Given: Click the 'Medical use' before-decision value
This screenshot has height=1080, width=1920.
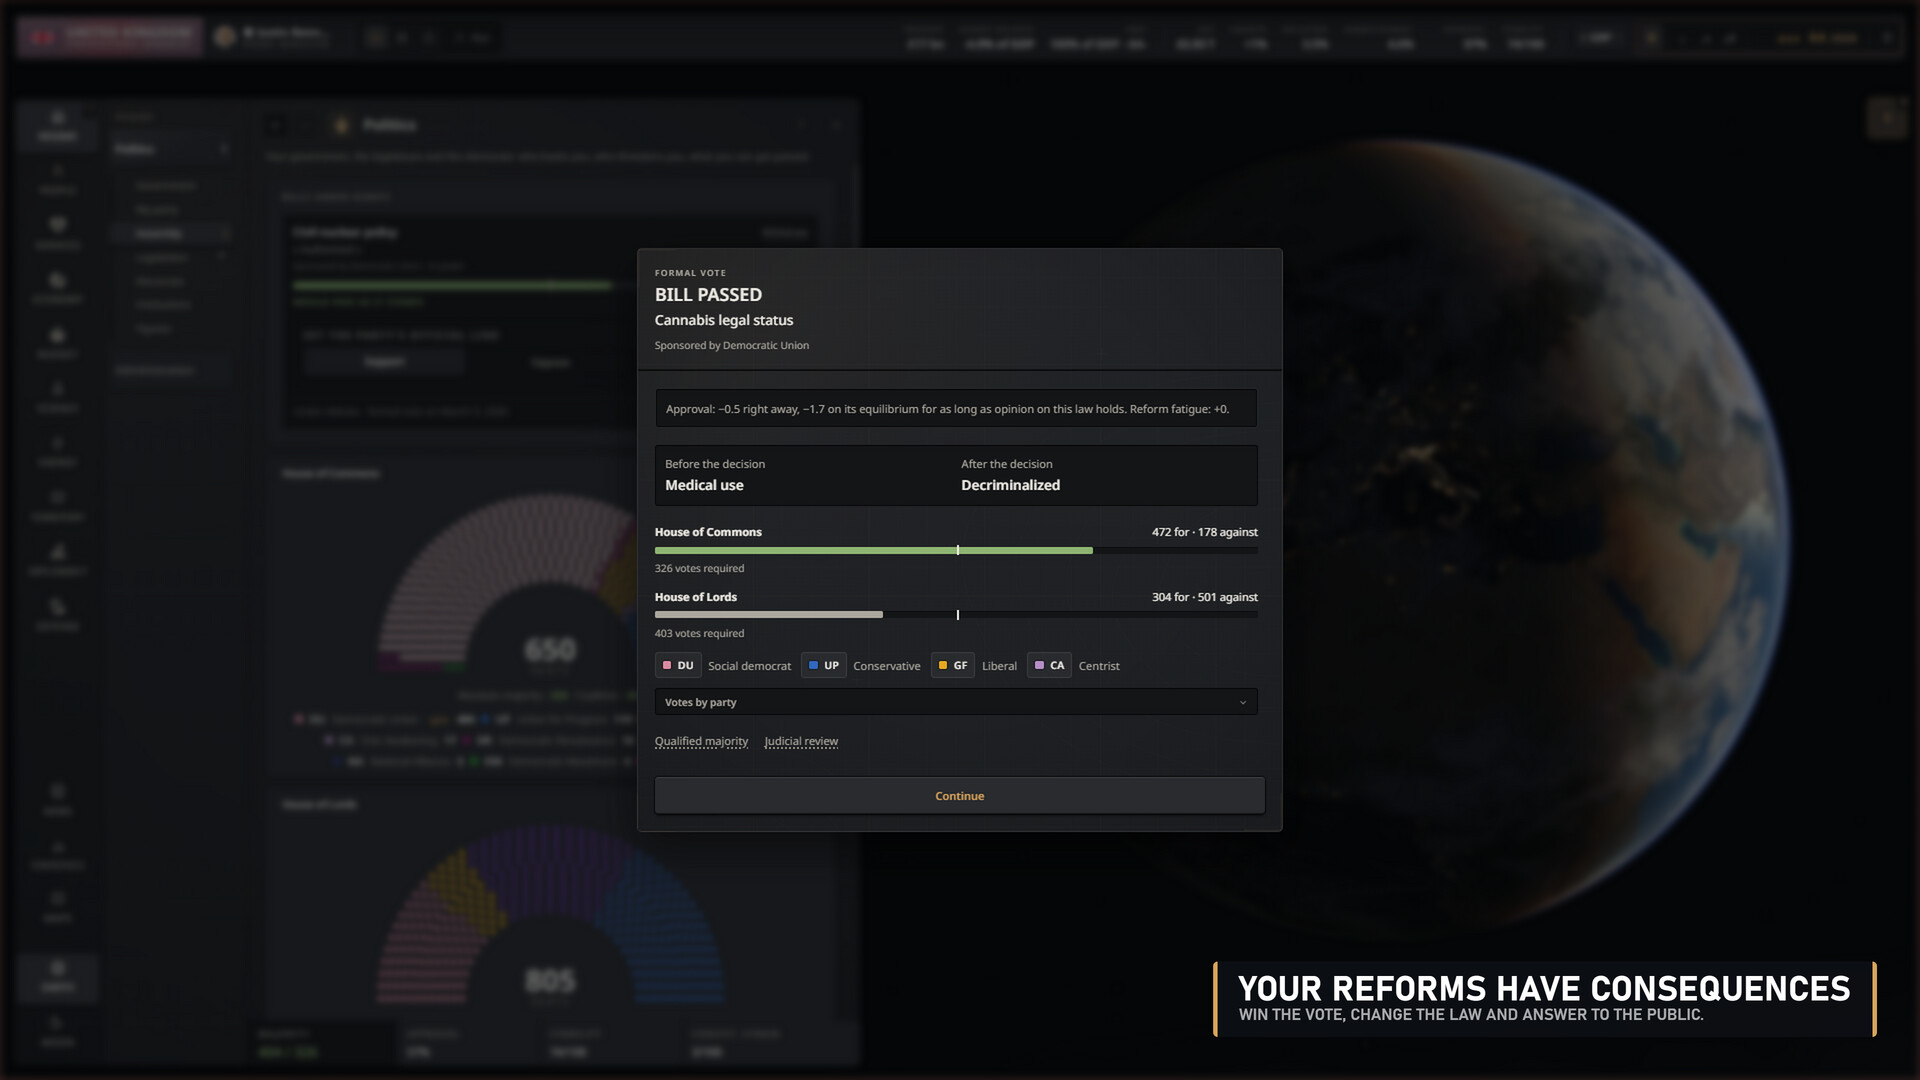Looking at the screenshot, I should tap(704, 485).
